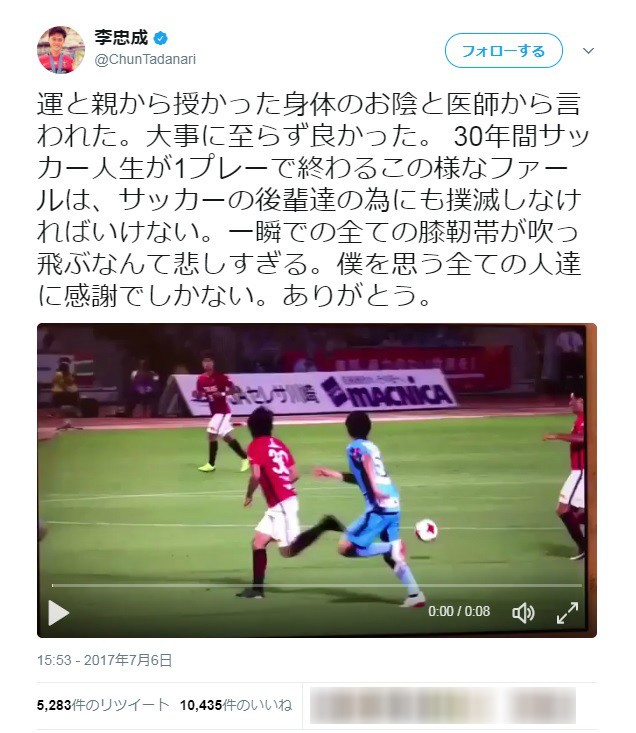This screenshot has height=733, width=636.
Task: Mute the video with the speaker icon
Action: (523, 612)
